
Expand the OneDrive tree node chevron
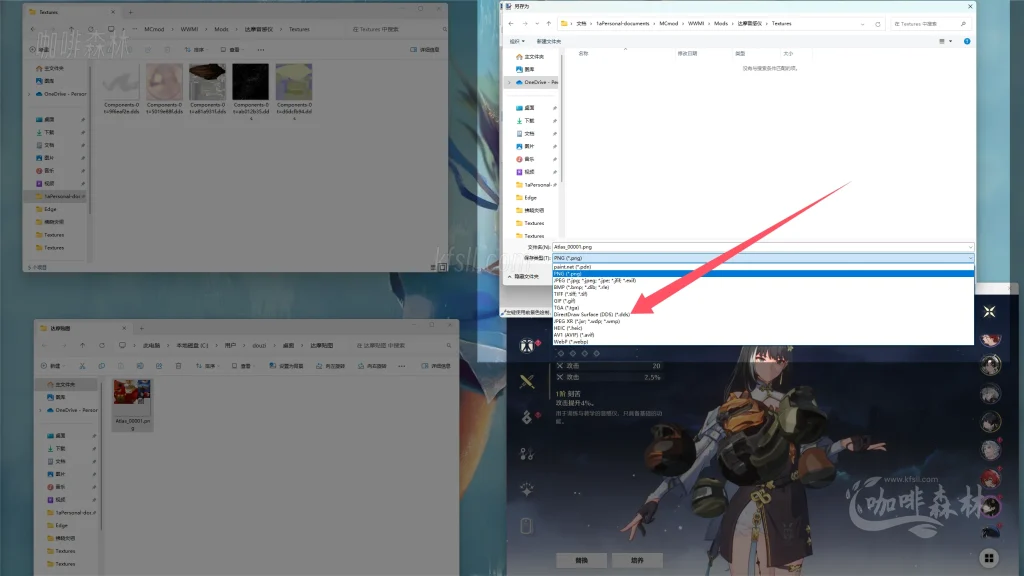(x=510, y=82)
